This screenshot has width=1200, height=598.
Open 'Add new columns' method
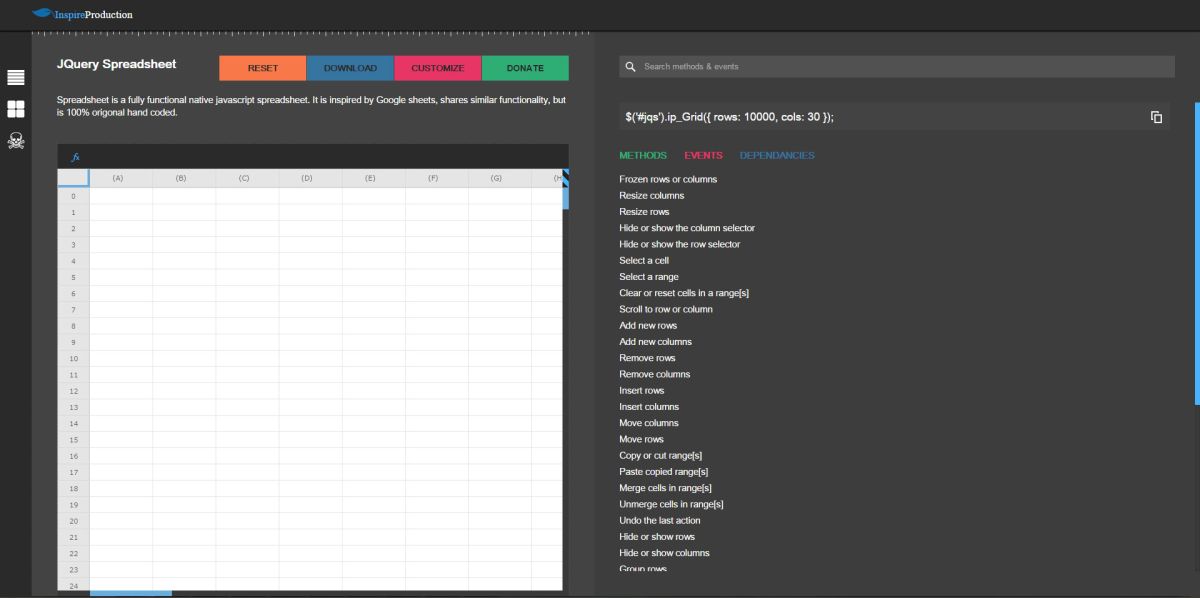655,342
